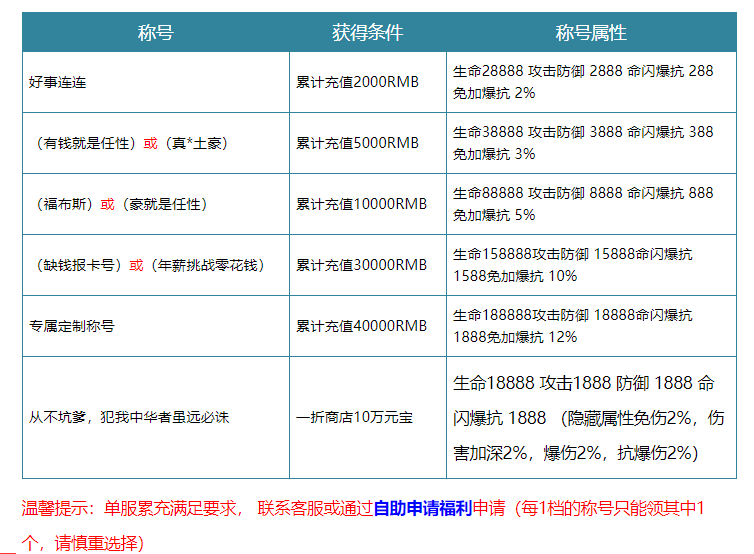
Task: Click the 获得条件 column header
Action: click(368, 32)
